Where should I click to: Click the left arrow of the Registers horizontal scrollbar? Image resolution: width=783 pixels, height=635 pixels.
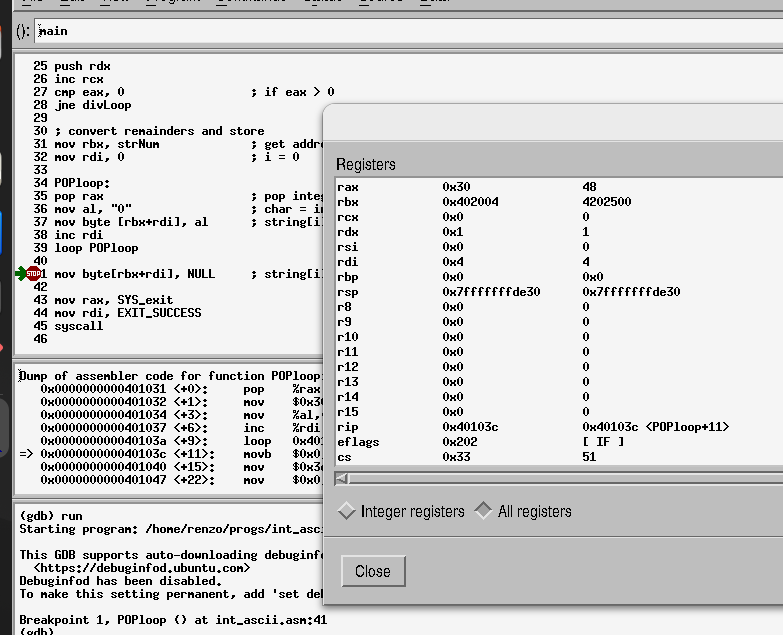[x=342, y=479]
